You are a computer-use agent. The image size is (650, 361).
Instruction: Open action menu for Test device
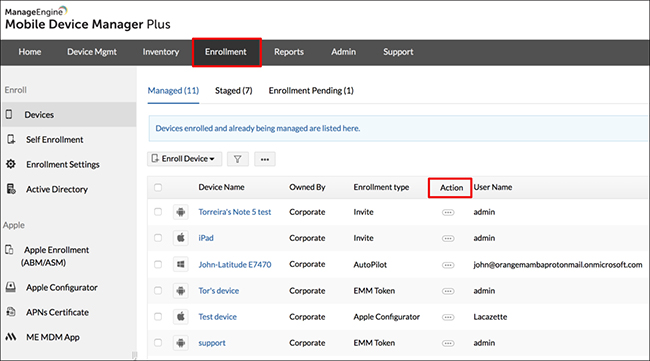(x=448, y=317)
